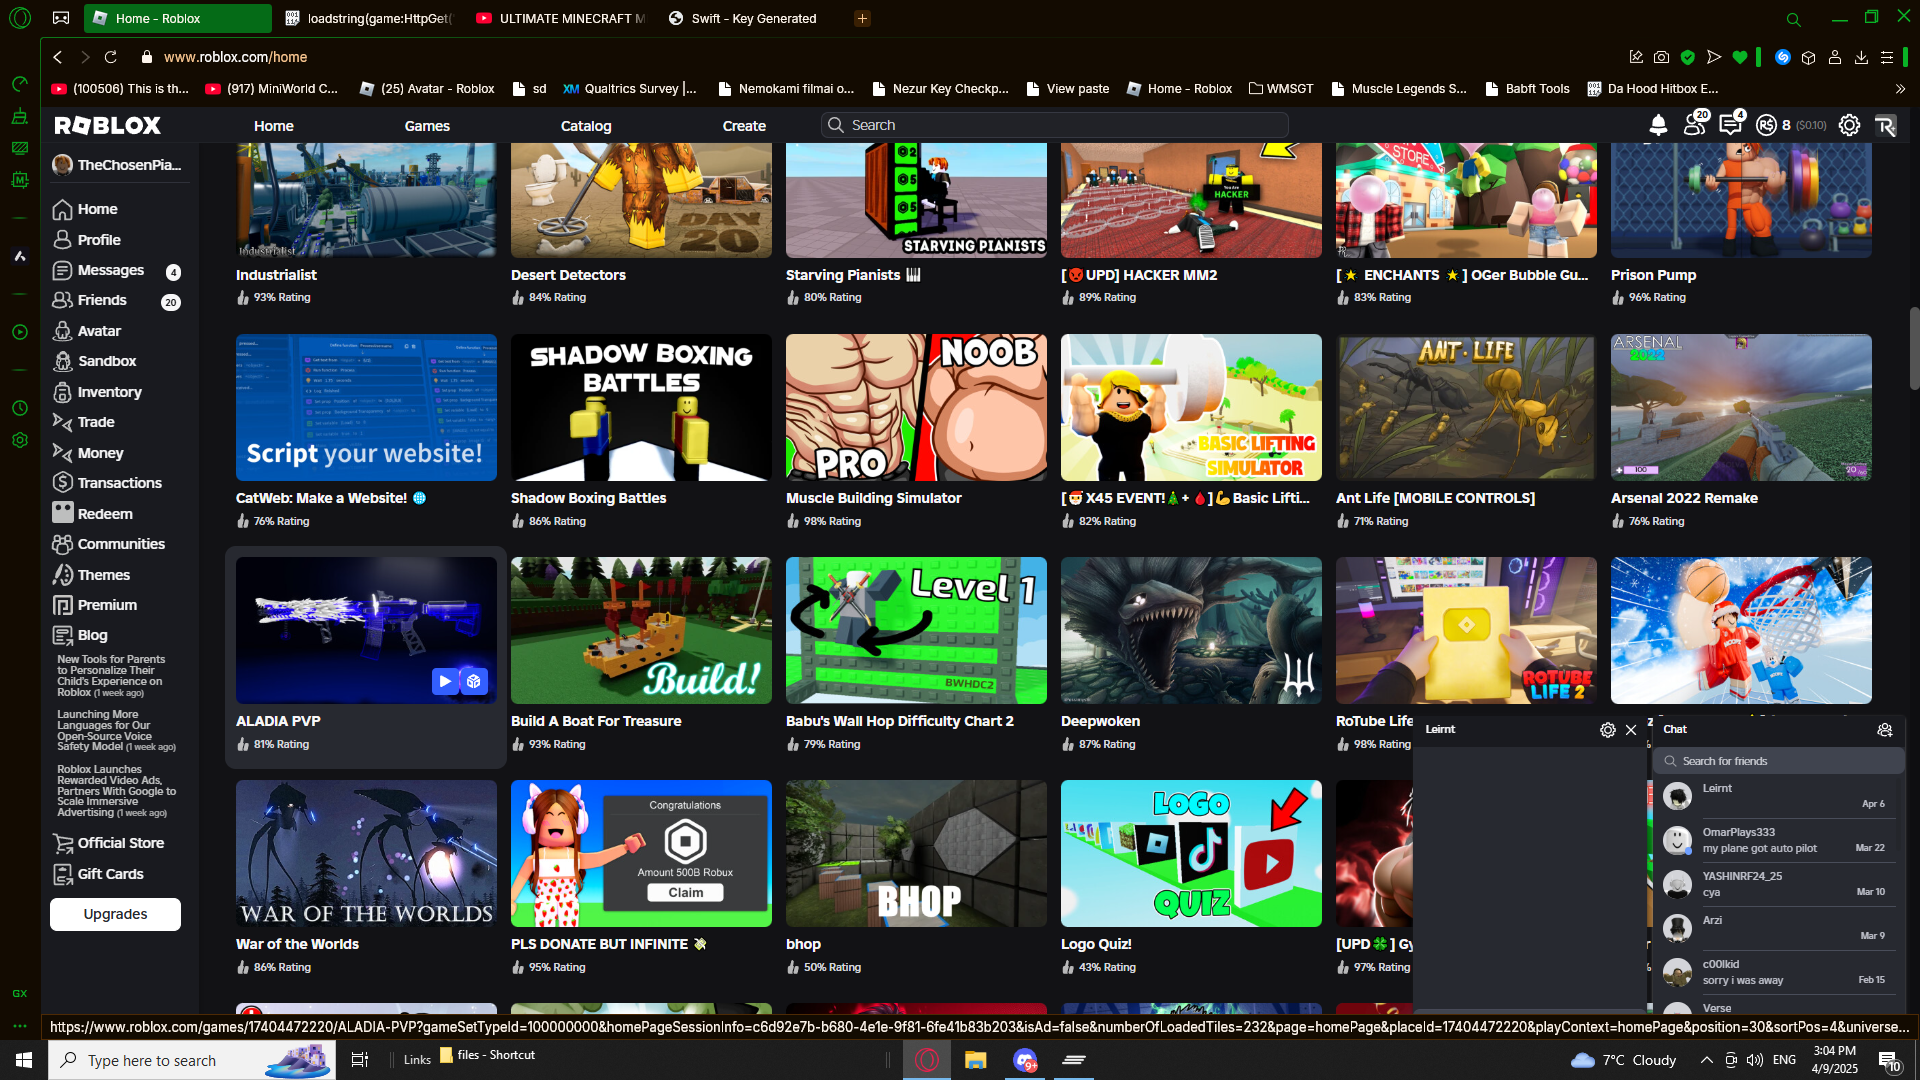This screenshot has width=1920, height=1080.
Task: Open chat with OmarPlays333
Action: click(x=1778, y=840)
